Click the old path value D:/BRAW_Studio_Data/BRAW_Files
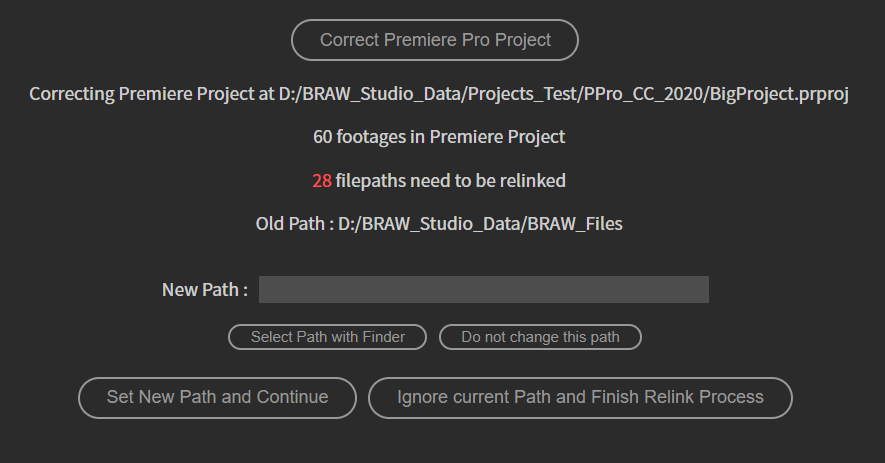This screenshot has height=463, width=885. tap(480, 224)
